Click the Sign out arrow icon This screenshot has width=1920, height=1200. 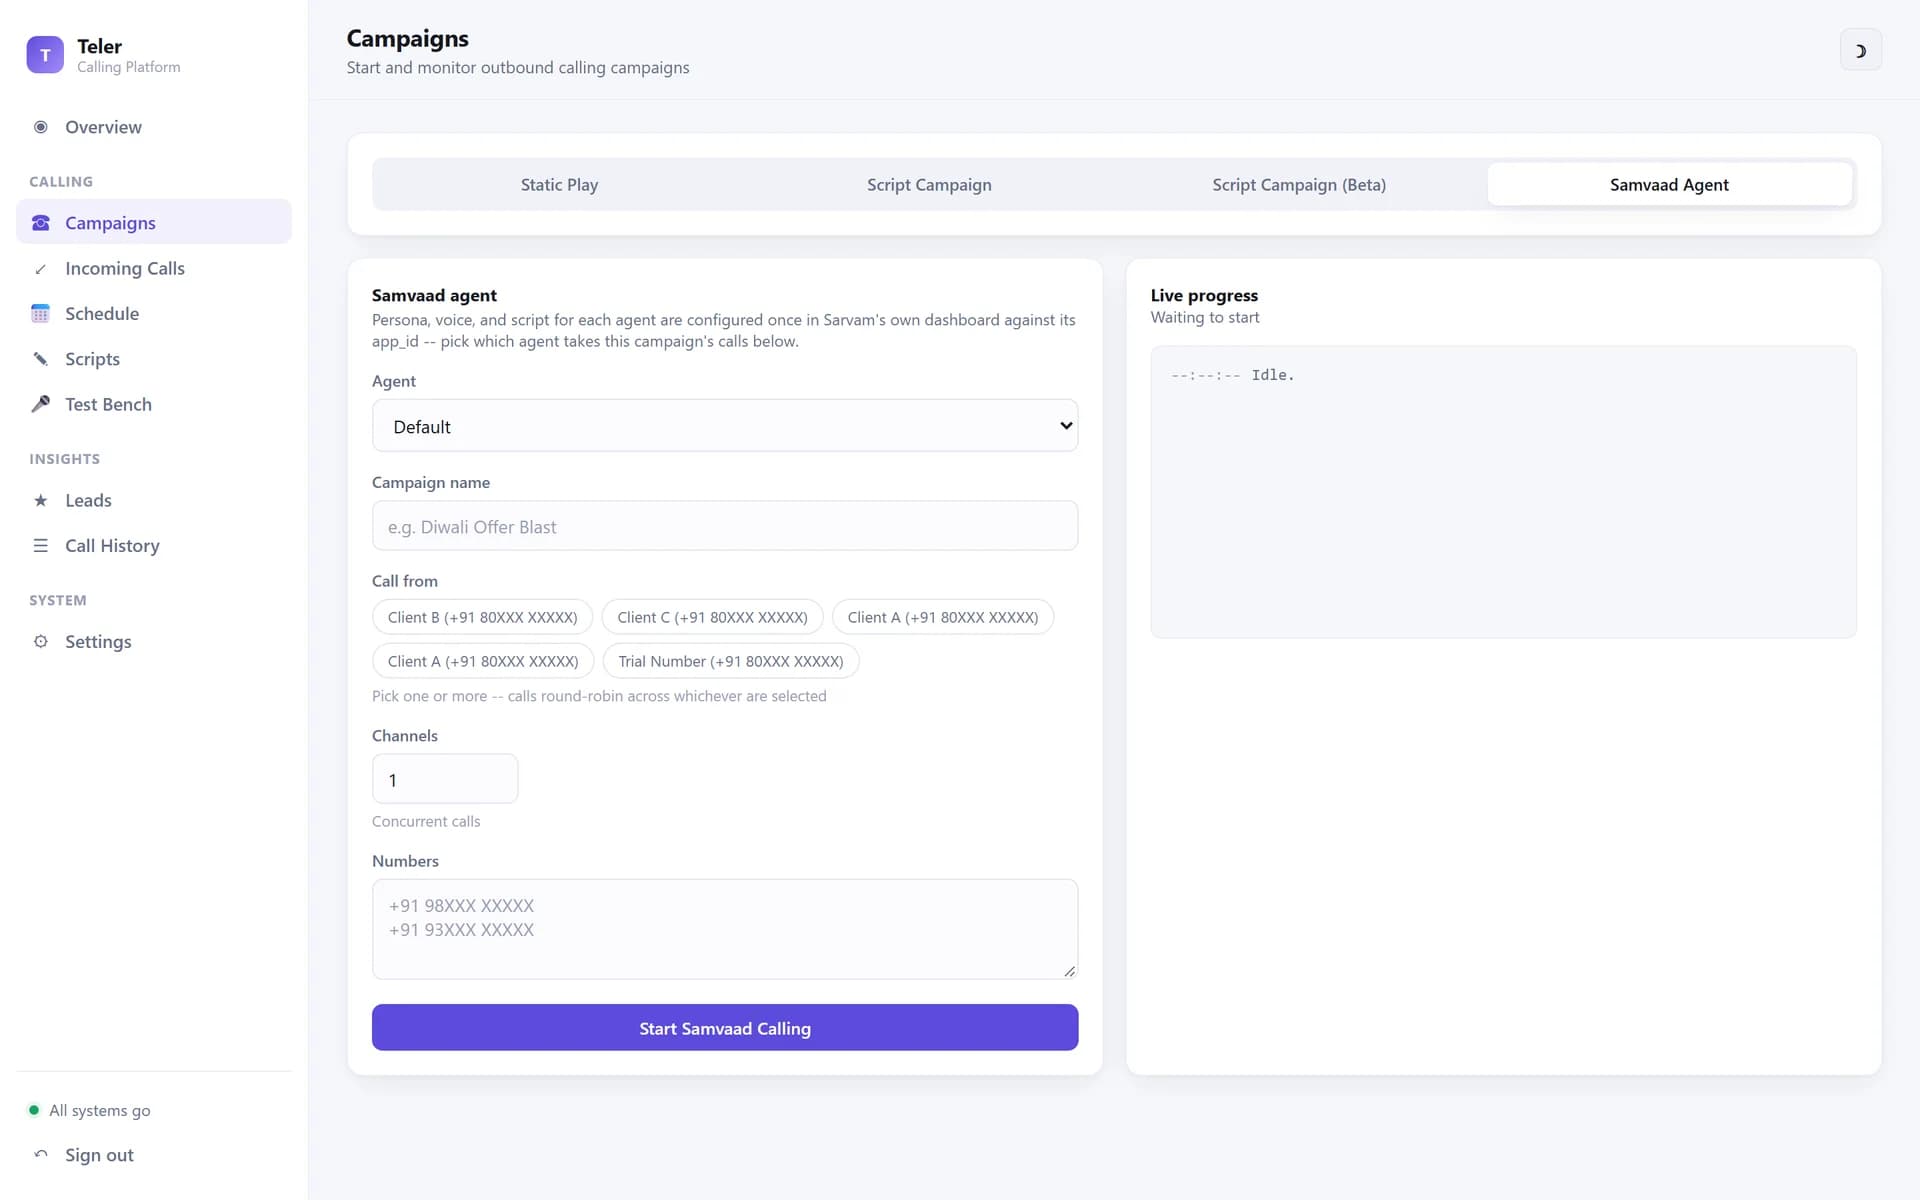pos(41,1154)
